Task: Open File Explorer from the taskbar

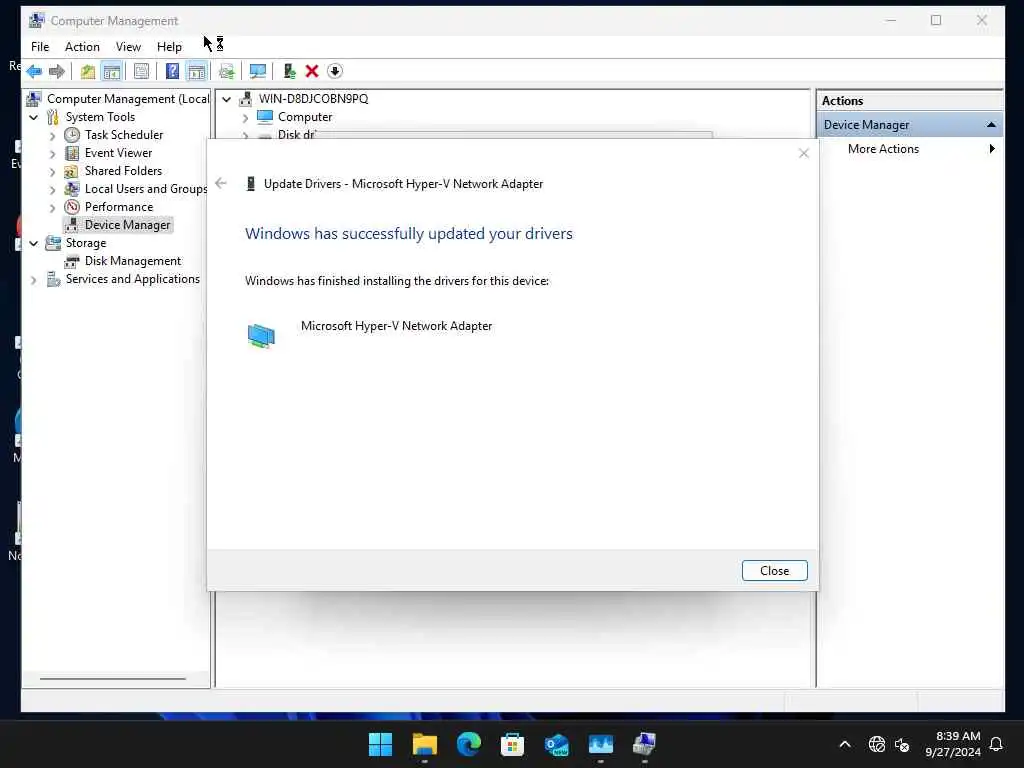Action: (x=424, y=744)
